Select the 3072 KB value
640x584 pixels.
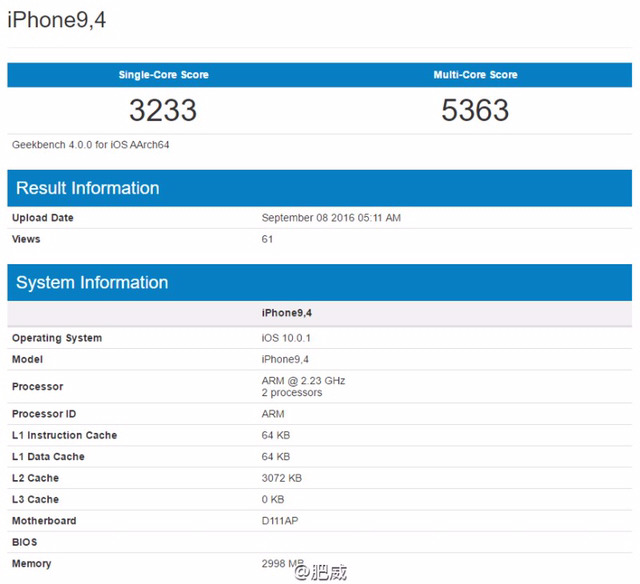(x=282, y=478)
